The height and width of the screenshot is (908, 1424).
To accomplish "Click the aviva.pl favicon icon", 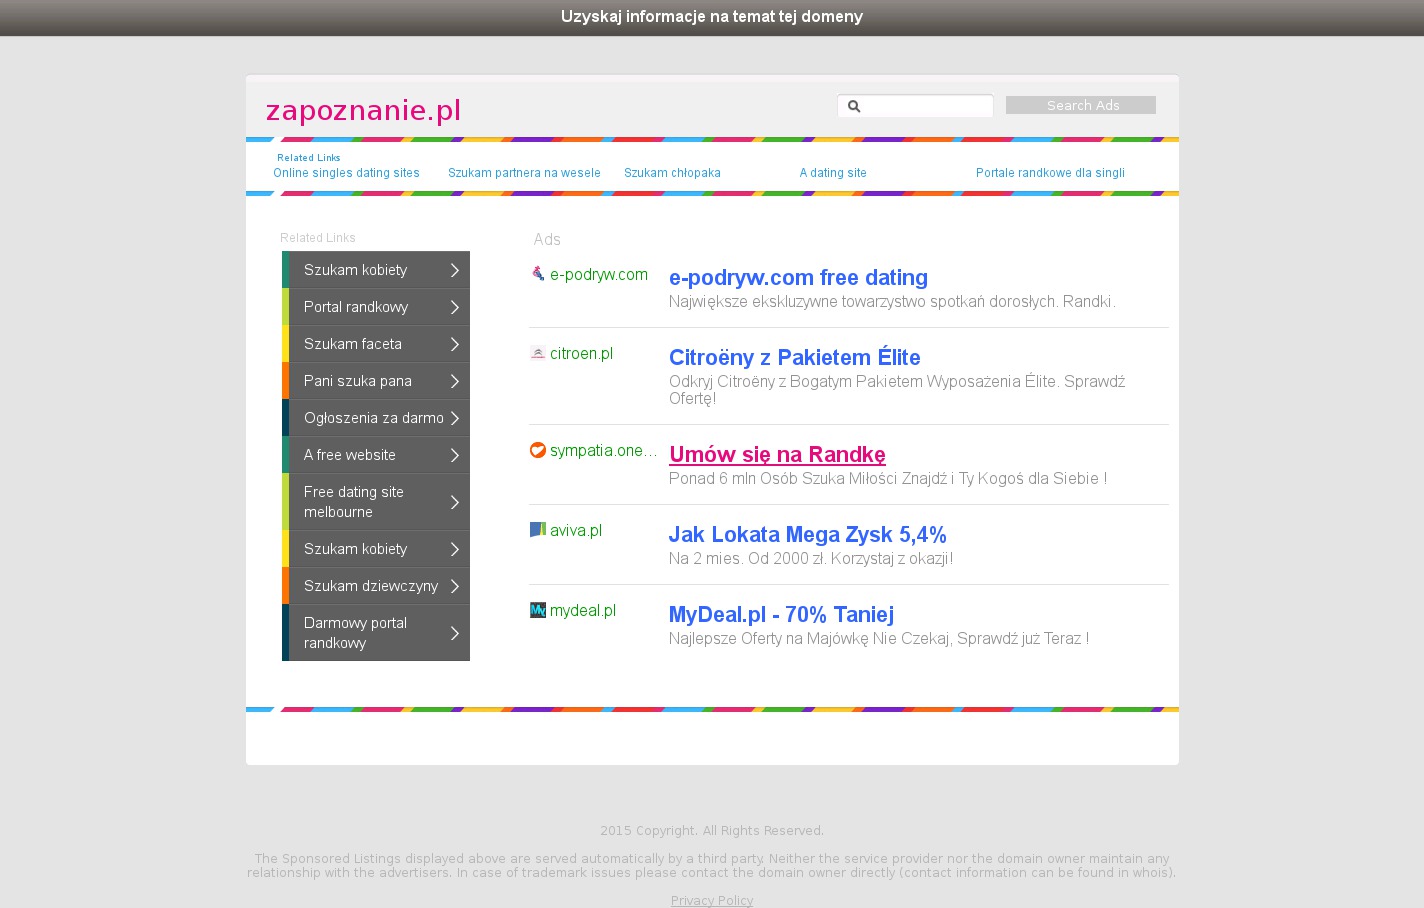I will coord(538,530).
